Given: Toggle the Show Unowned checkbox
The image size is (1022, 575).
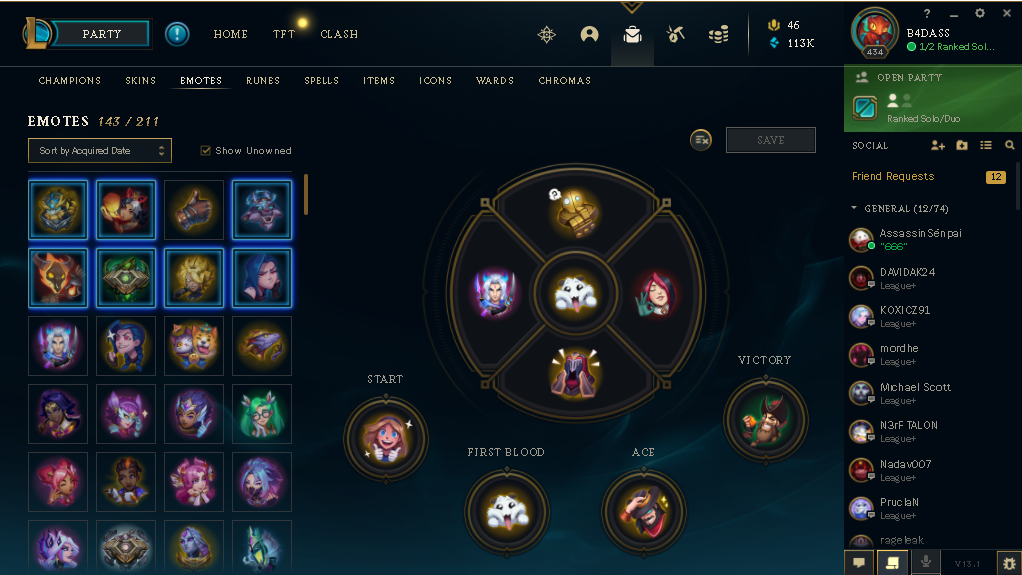Looking at the screenshot, I should [205, 151].
